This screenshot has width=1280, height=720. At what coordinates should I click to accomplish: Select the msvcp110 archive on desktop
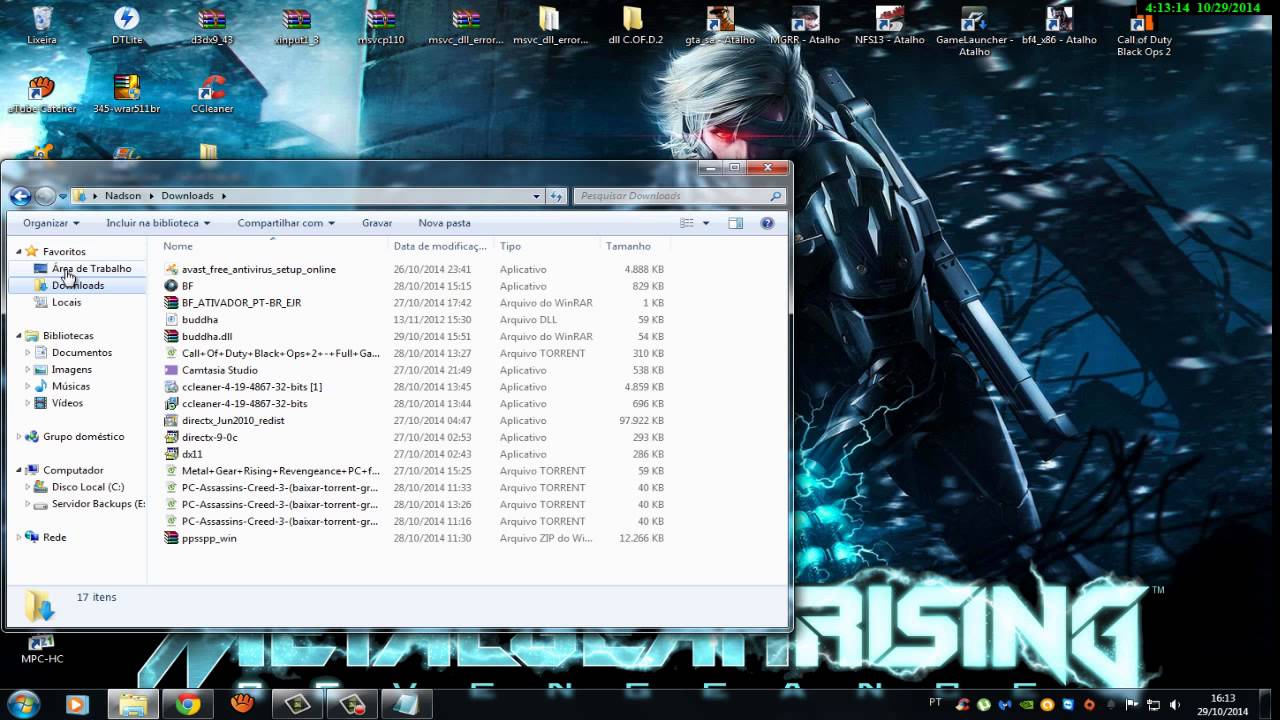[381, 25]
